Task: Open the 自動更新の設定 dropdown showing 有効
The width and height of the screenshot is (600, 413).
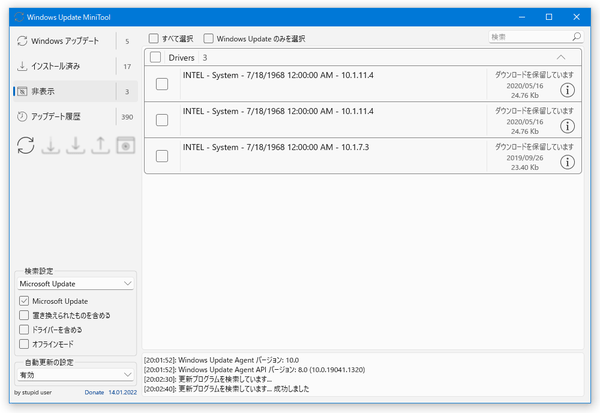Action: pos(76,375)
